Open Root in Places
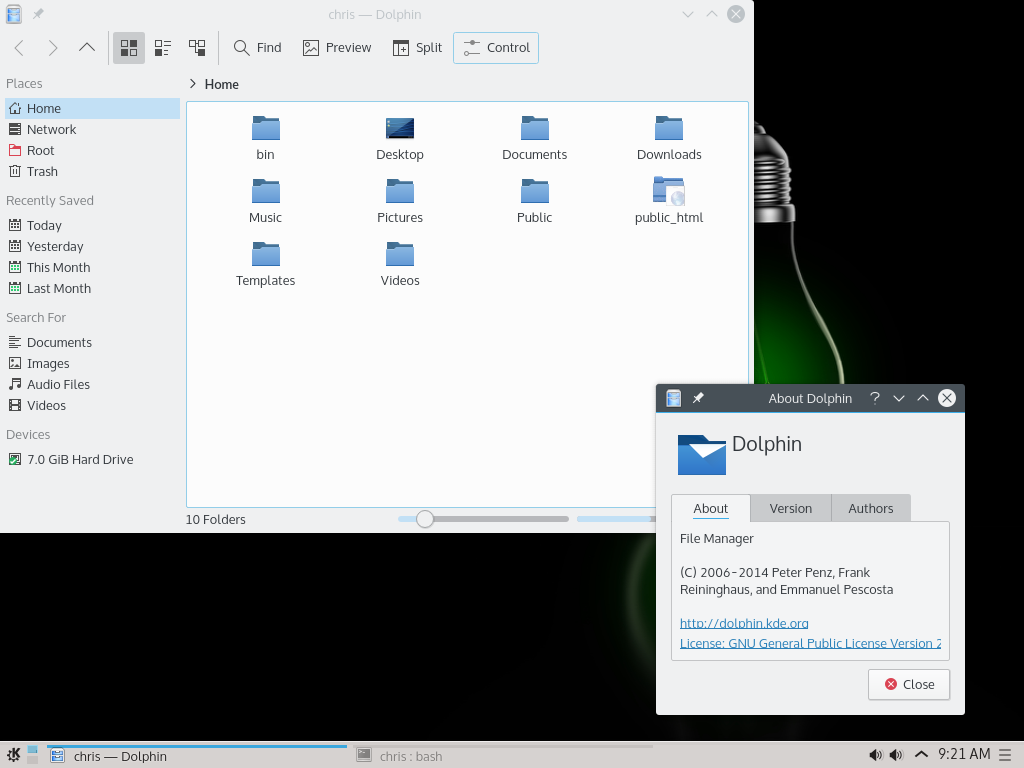Image resolution: width=1024 pixels, height=768 pixels. pyautogui.click(x=92, y=150)
